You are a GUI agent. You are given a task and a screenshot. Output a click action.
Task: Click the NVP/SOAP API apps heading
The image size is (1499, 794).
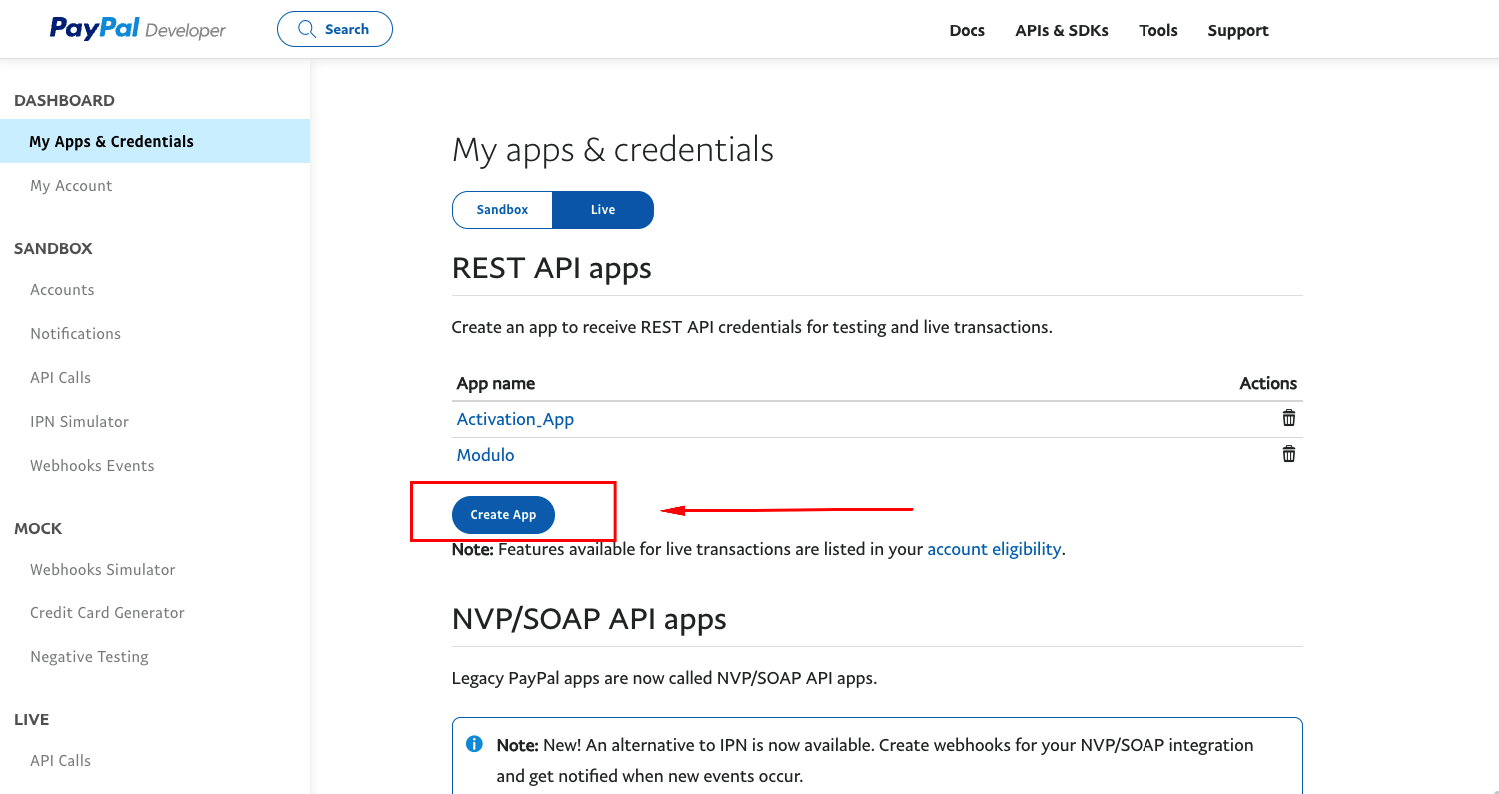click(589, 619)
